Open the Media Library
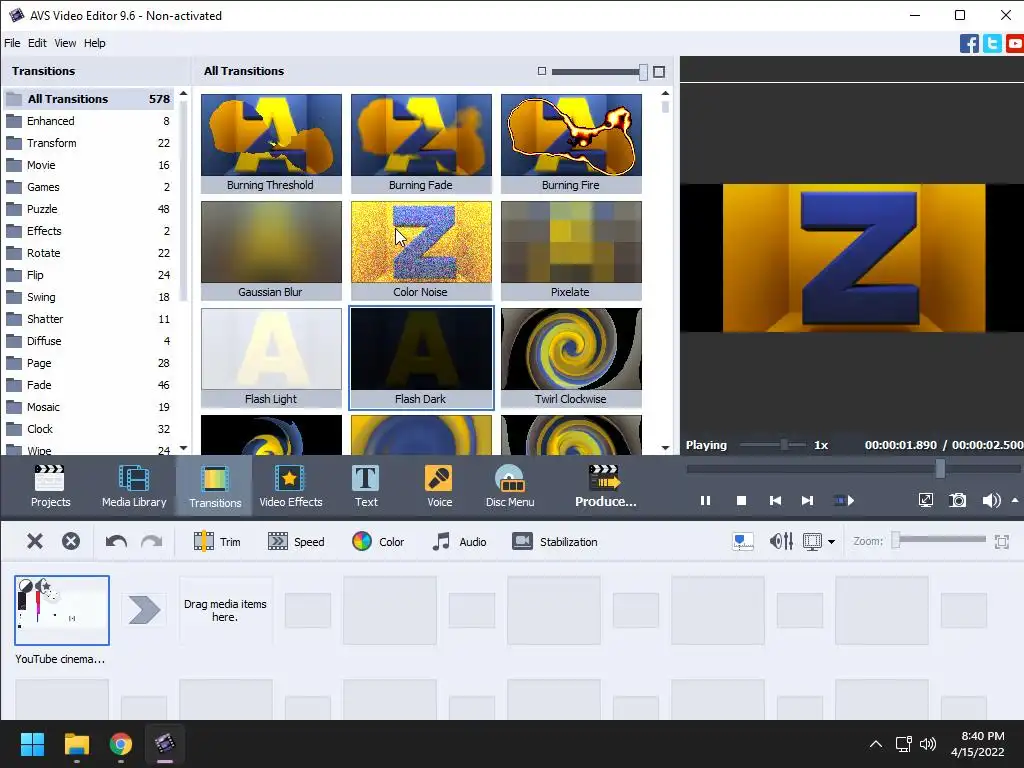The width and height of the screenshot is (1024, 768). click(134, 486)
